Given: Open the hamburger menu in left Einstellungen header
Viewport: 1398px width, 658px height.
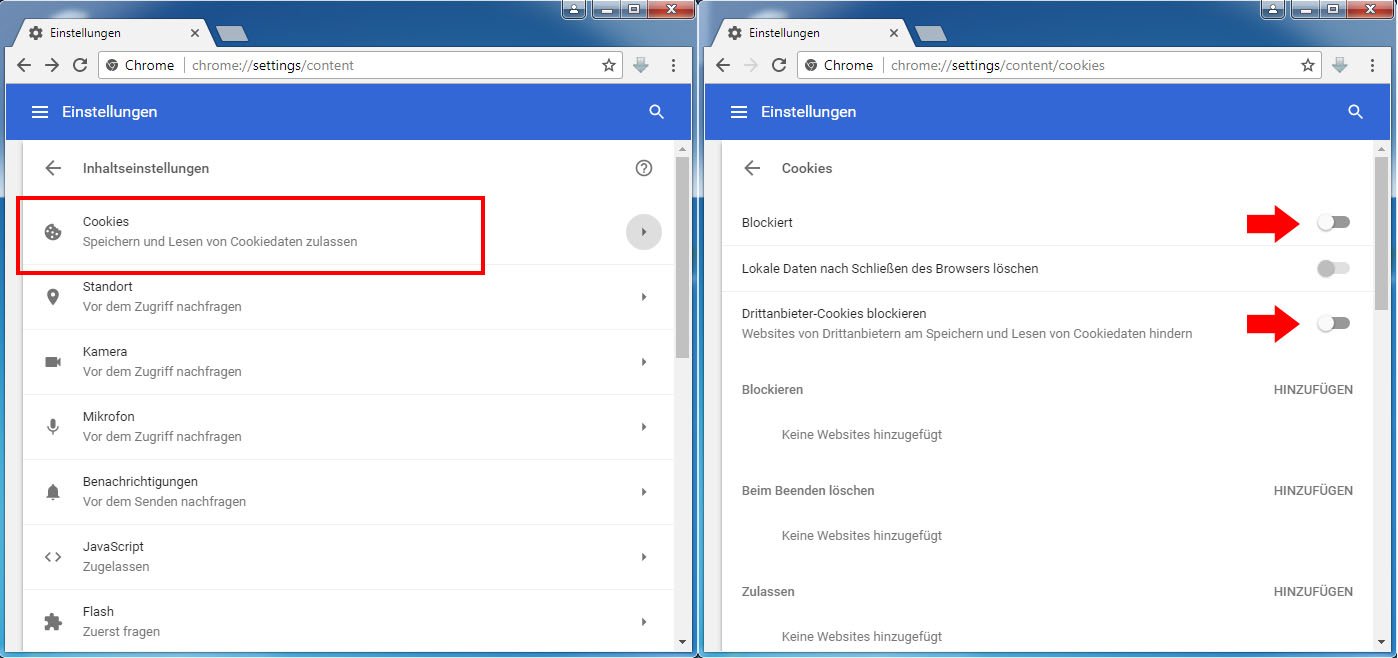Looking at the screenshot, I should pos(40,112).
